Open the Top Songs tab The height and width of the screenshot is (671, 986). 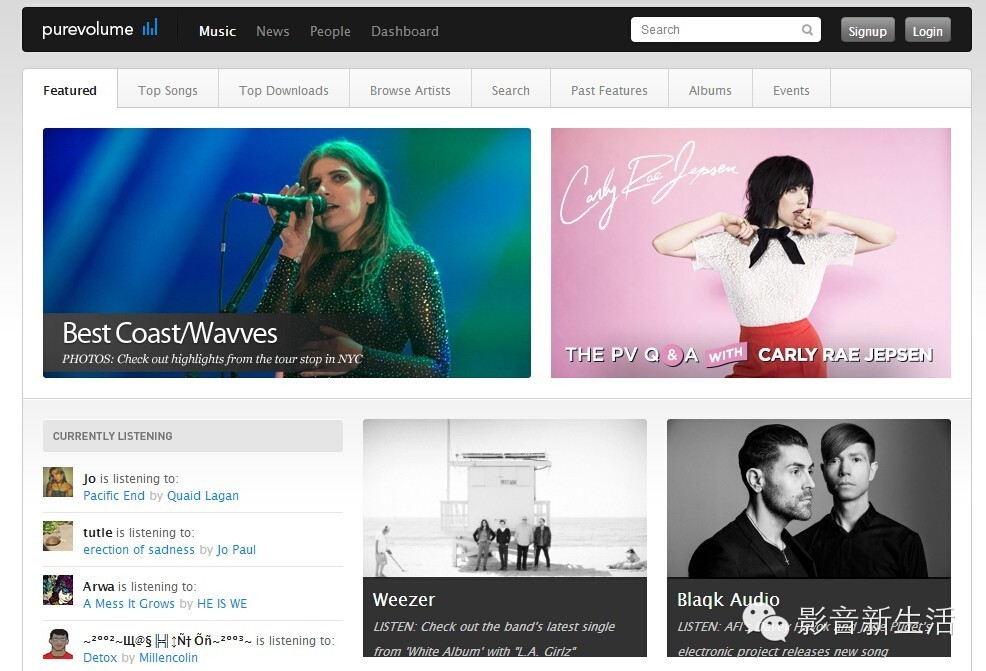(168, 91)
